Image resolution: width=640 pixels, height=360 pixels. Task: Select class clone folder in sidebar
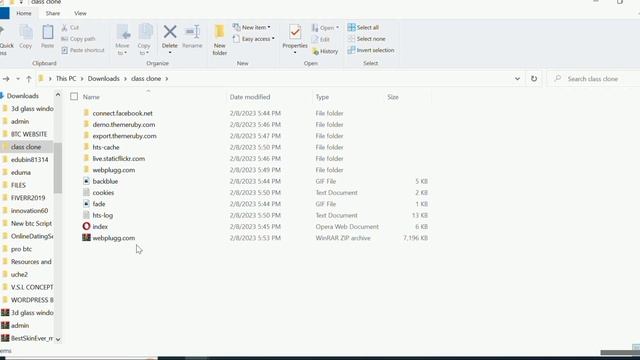tap(26, 147)
